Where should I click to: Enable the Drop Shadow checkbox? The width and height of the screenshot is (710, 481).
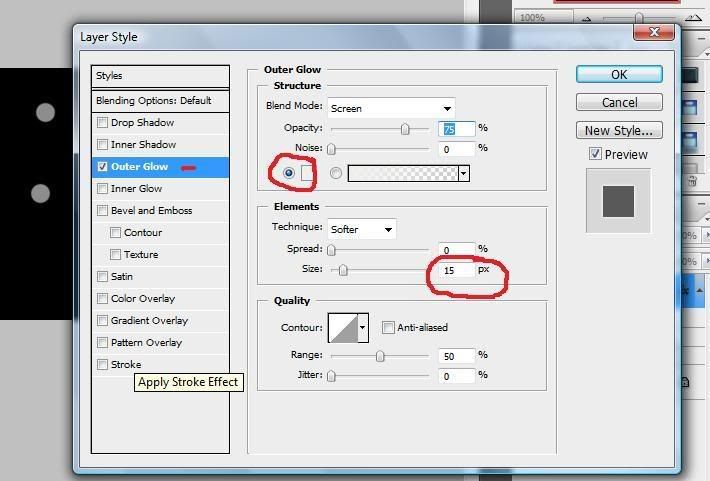pyautogui.click(x=103, y=123)
